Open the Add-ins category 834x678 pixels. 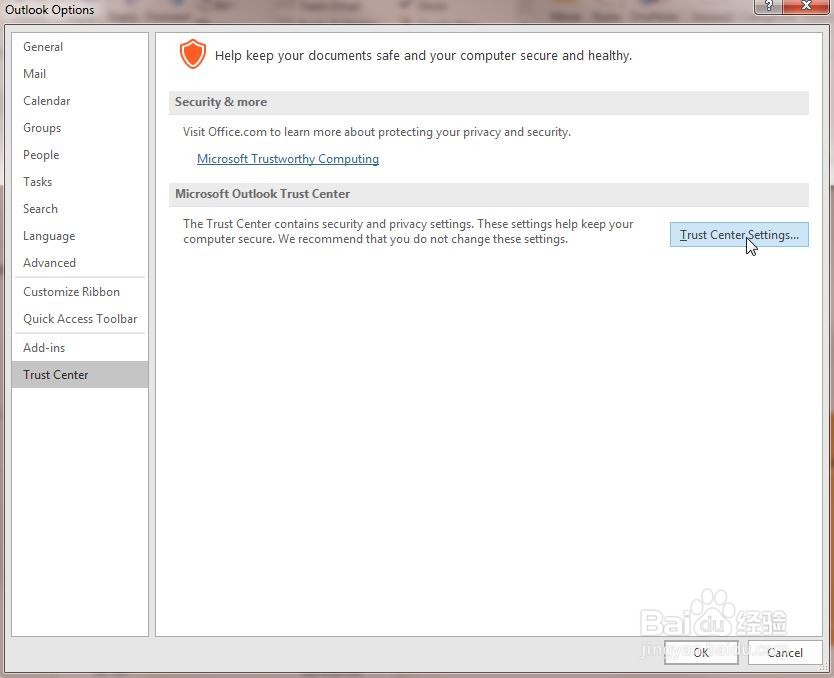point(80,348)
